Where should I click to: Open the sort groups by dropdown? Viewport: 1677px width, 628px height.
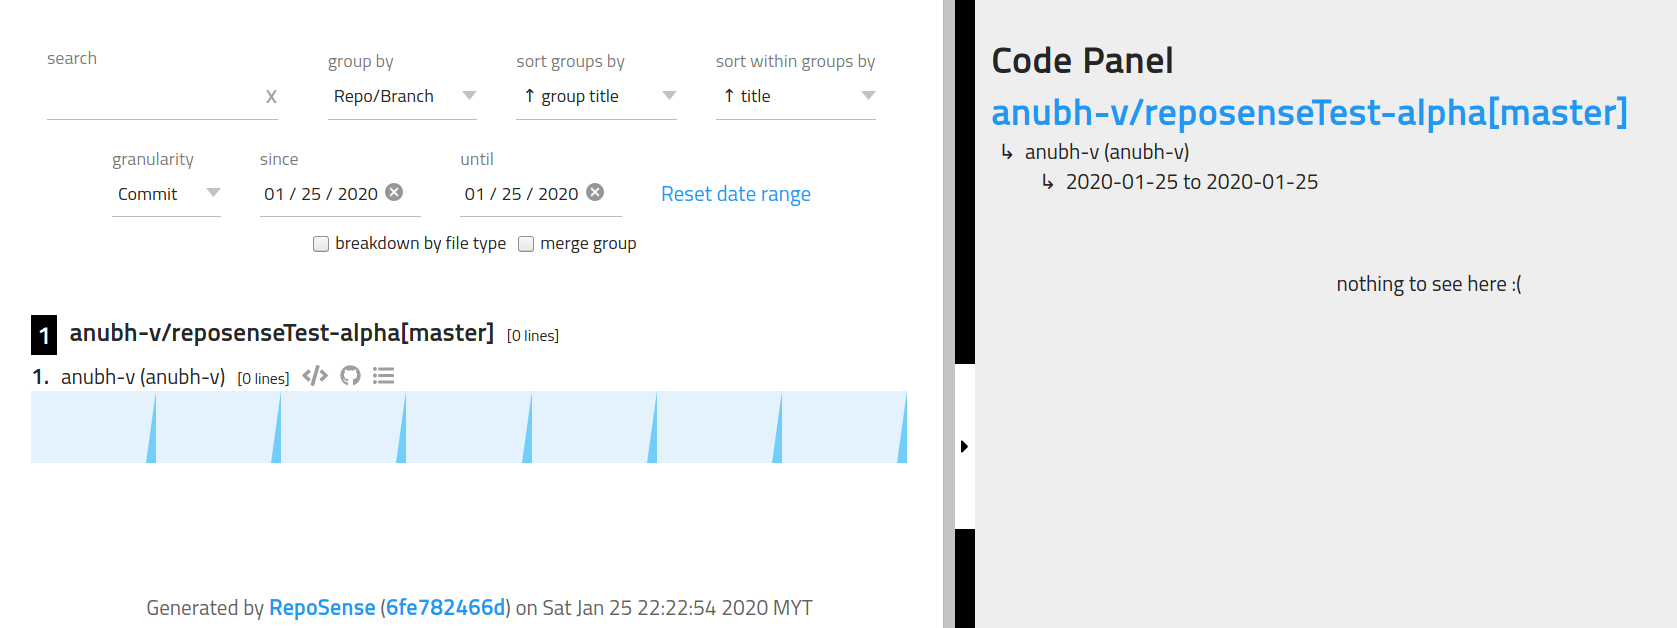(x=668, y=95)
